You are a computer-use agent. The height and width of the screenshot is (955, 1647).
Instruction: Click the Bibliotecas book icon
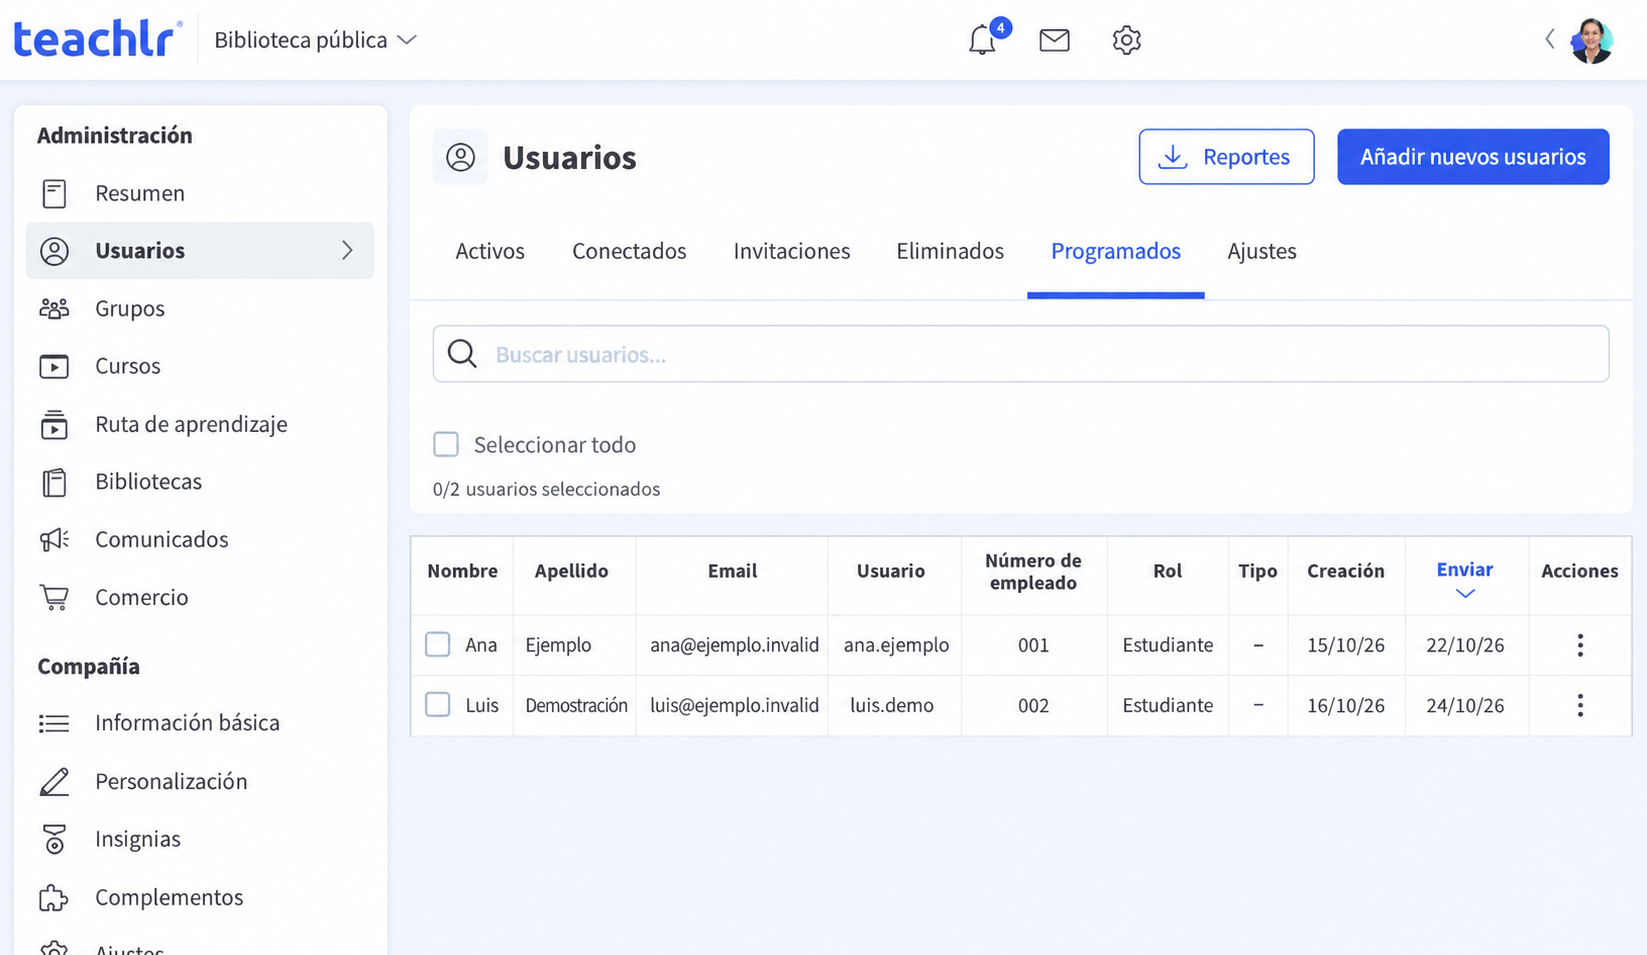pos(54,482)
